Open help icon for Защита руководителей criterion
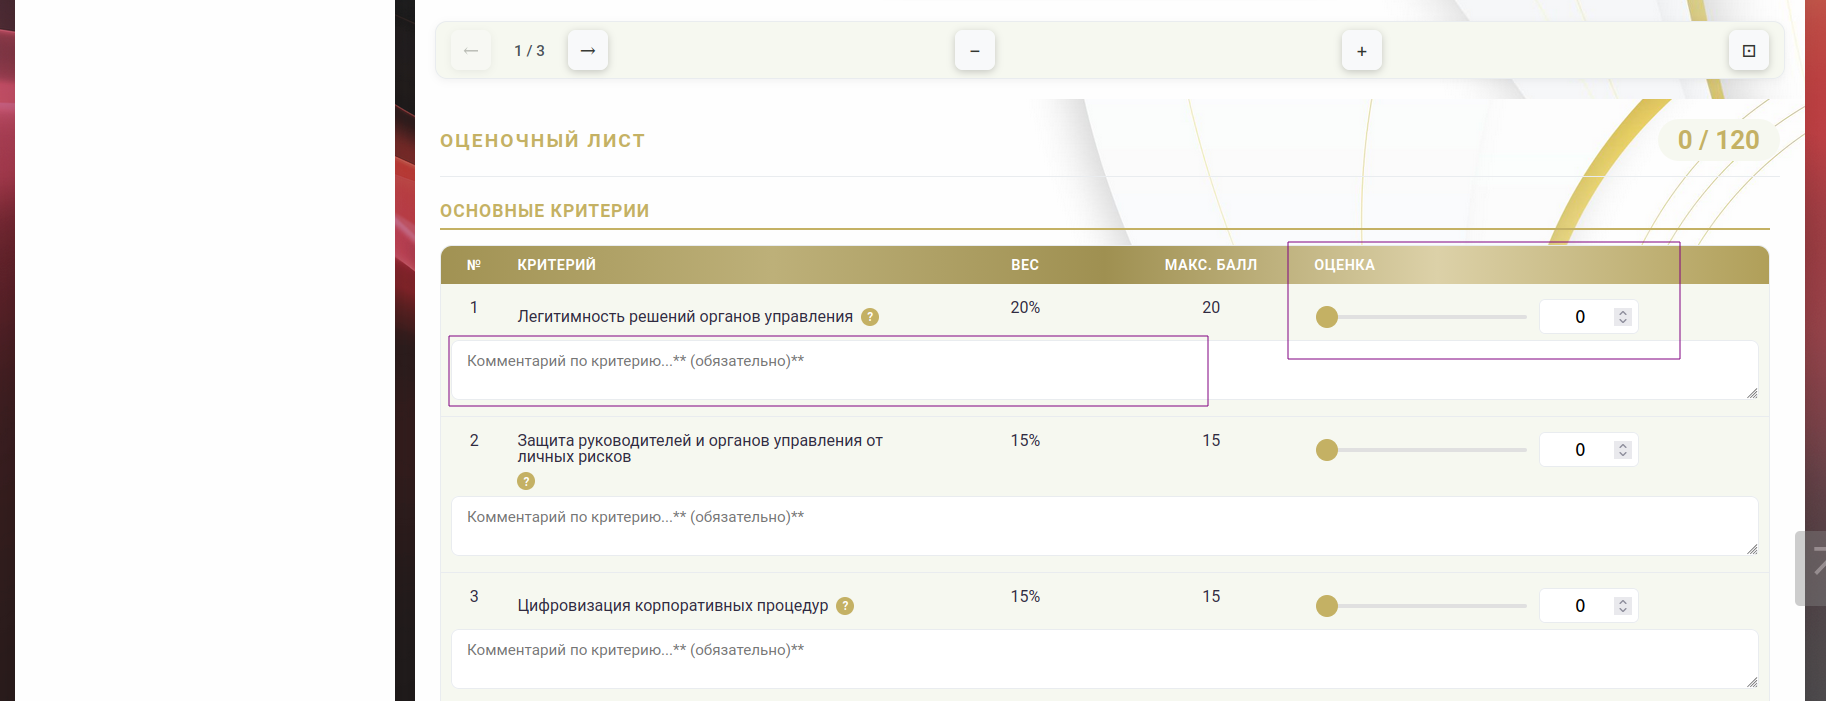This screenshot has height=701, width=1826. click(526, 481)
